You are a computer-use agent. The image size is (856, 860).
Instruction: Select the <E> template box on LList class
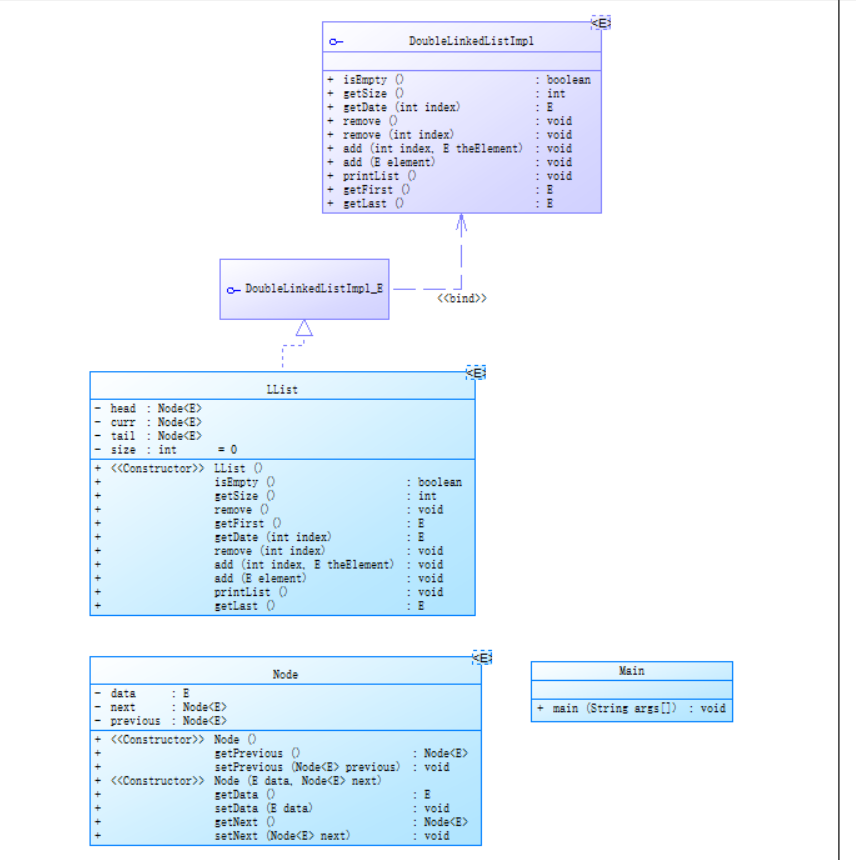[x=475, y=373]
